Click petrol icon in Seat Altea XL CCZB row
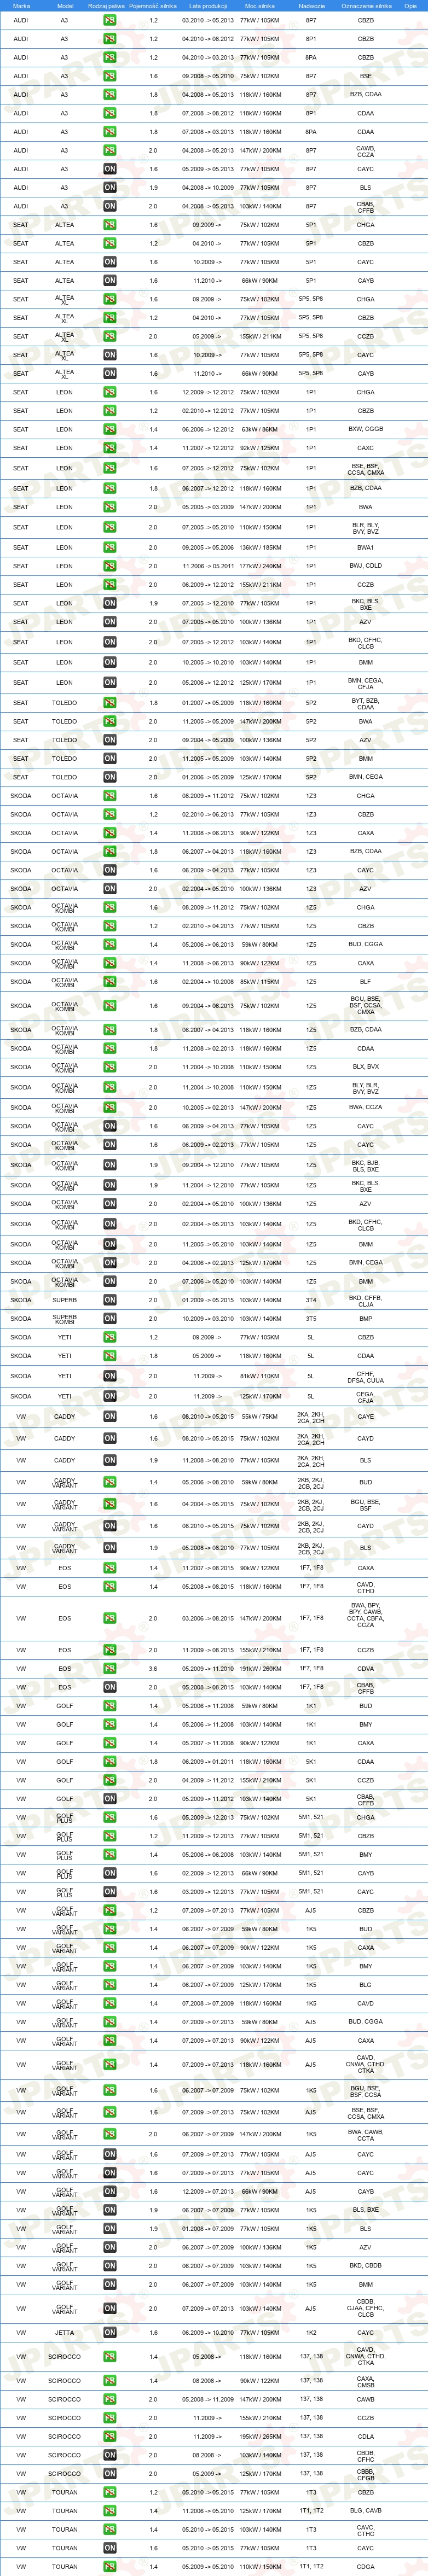The image size is (428, 2576). click(110, 336)
